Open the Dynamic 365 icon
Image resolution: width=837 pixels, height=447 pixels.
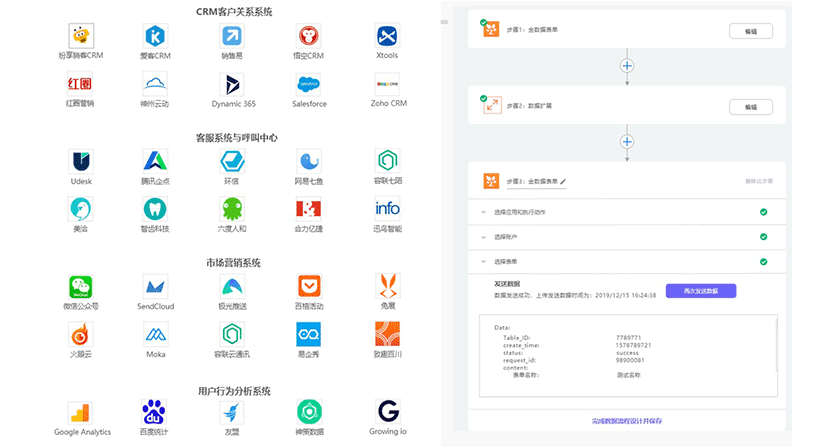232,85
